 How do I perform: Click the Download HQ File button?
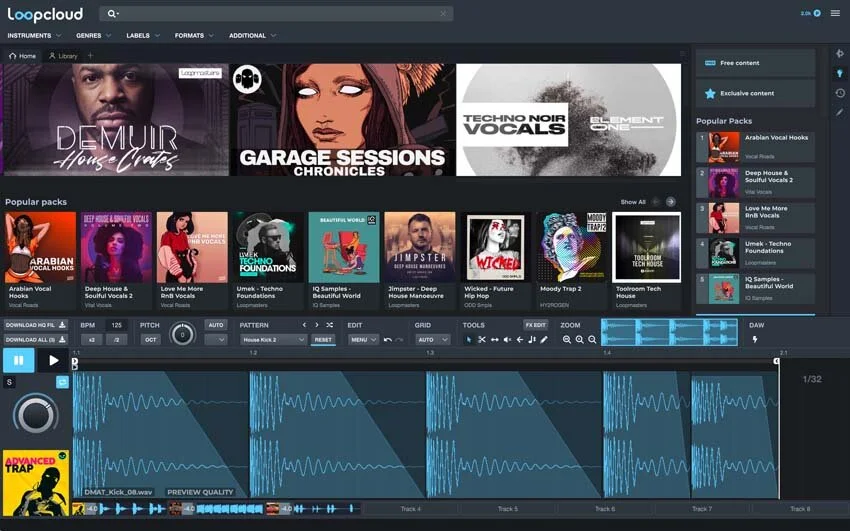pyautogui.click(x=35, y=325)
